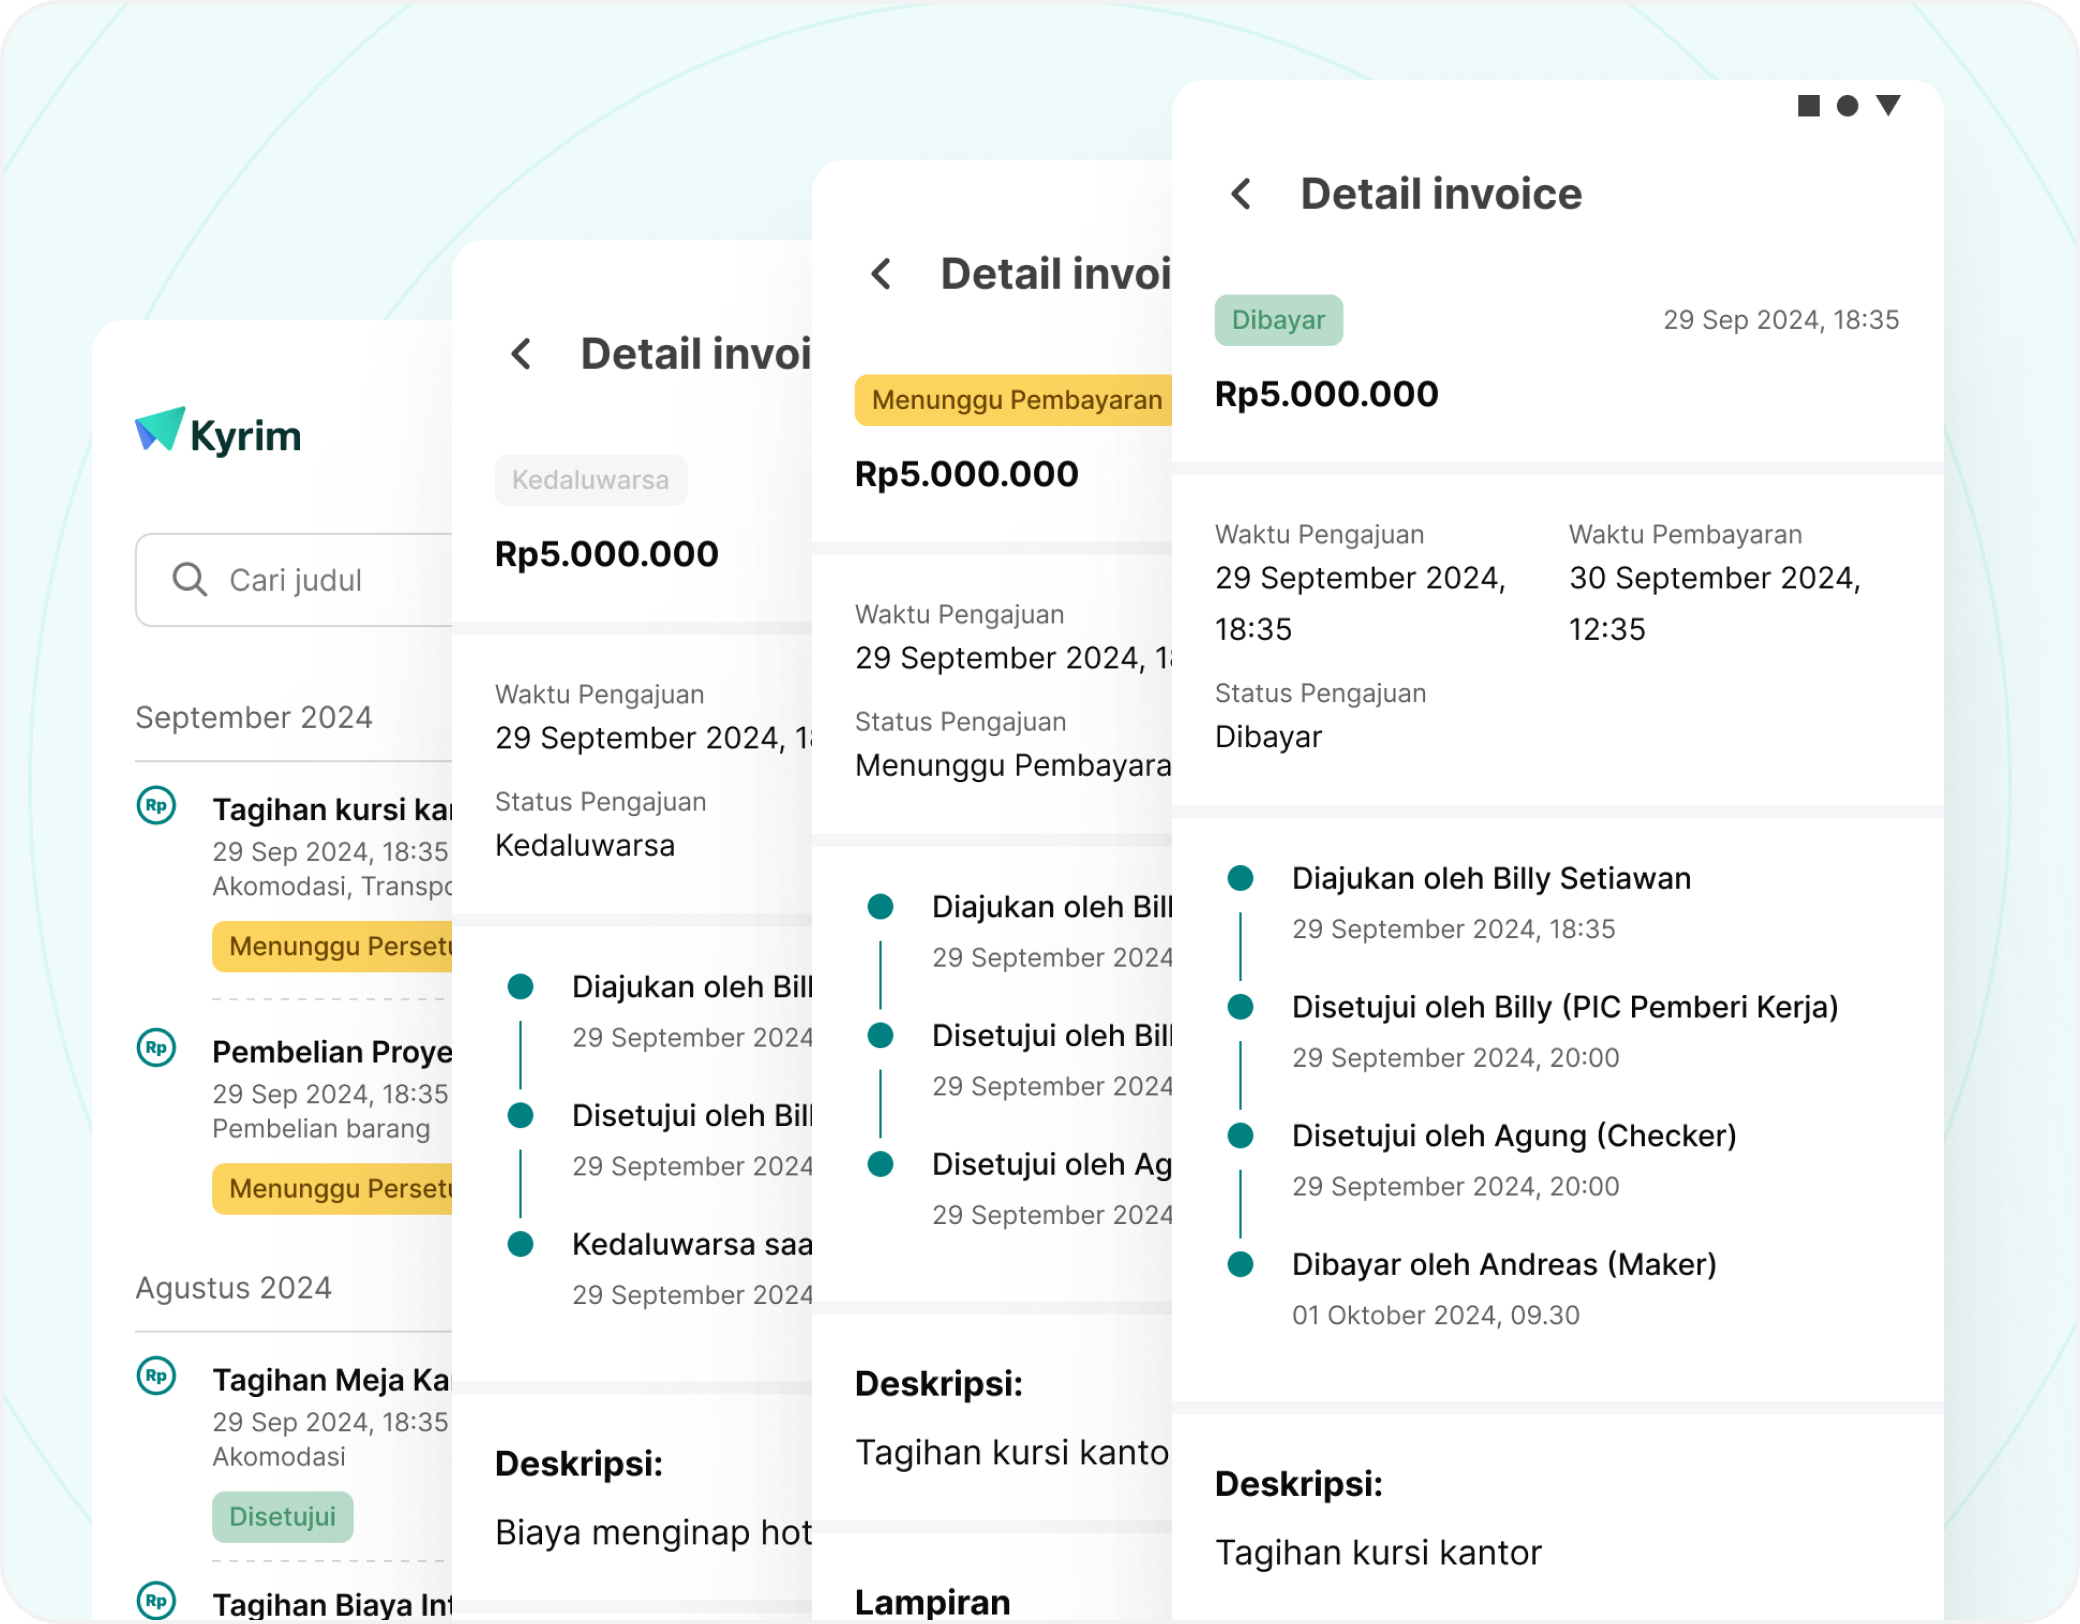Screen dimensions: 2080x1624
Task: Open the Tagihan Meja invoice item
Action: click(x=330, y=1380)
